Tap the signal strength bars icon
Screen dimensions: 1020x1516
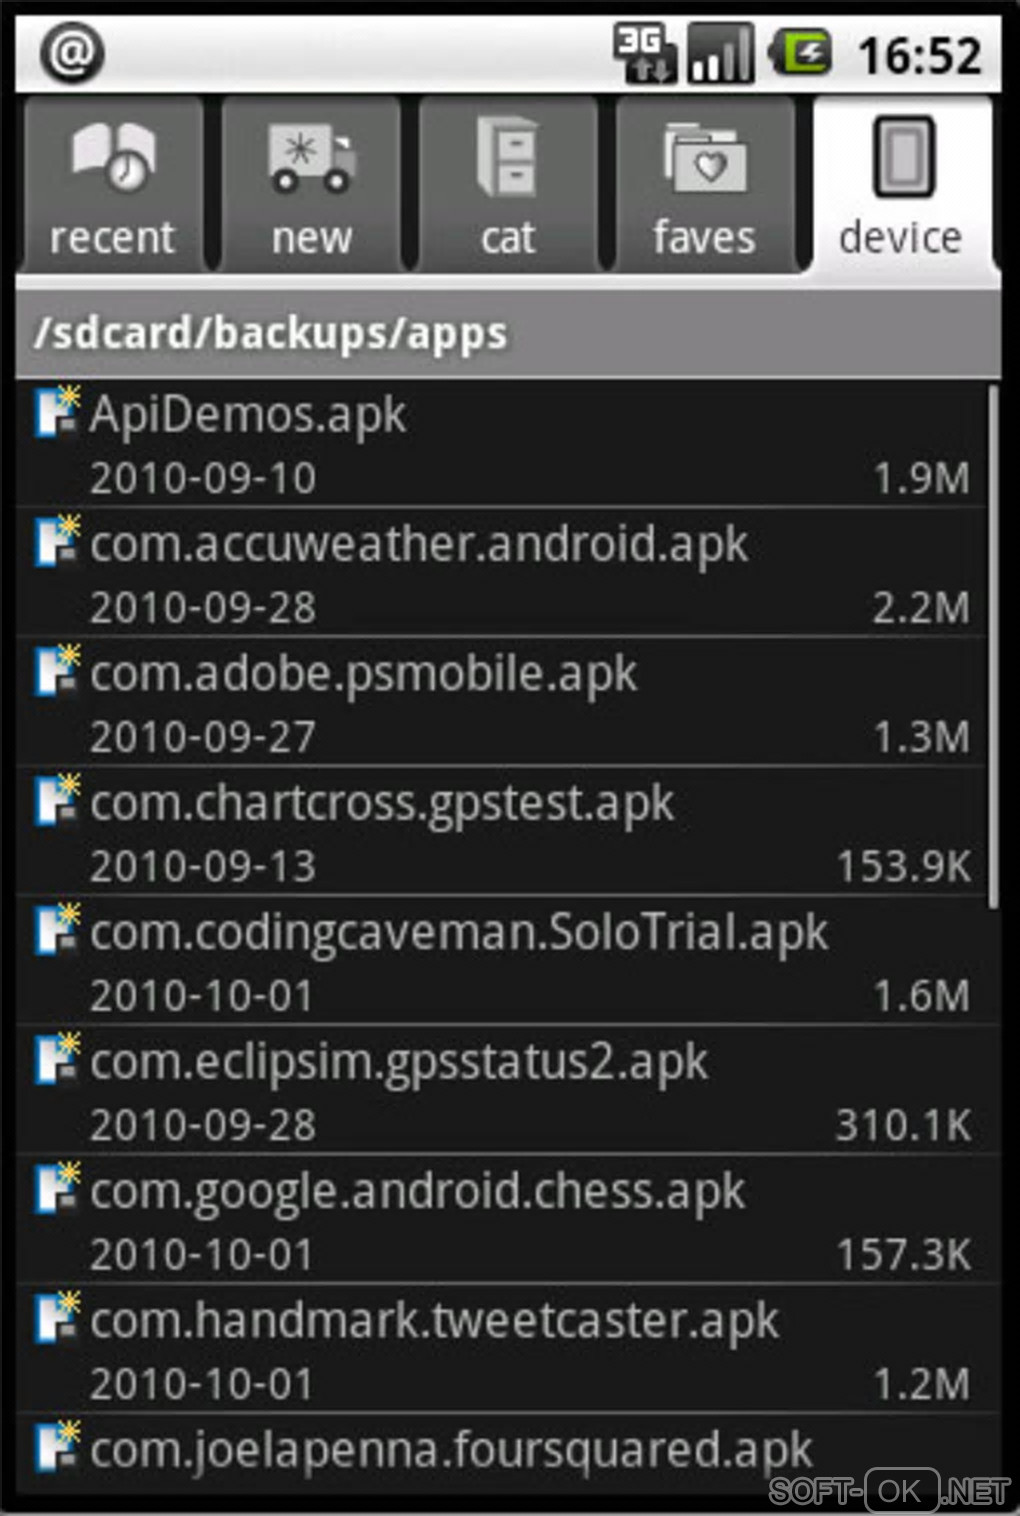click(721, 52)
